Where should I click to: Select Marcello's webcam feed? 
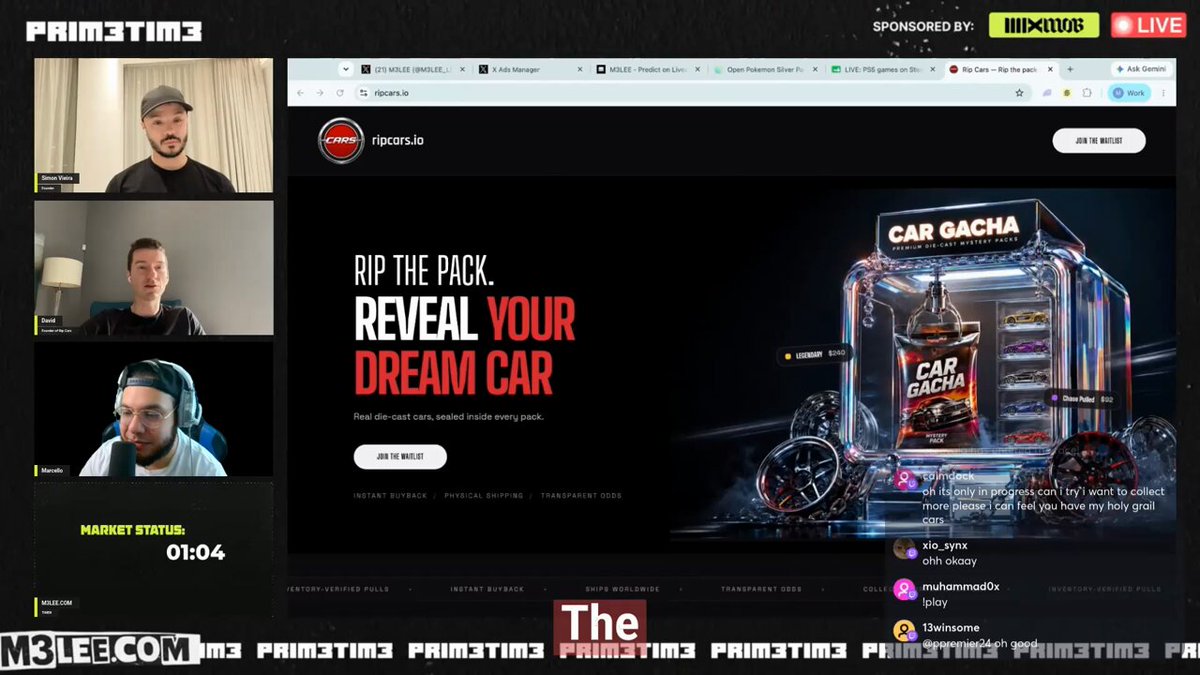153,410
